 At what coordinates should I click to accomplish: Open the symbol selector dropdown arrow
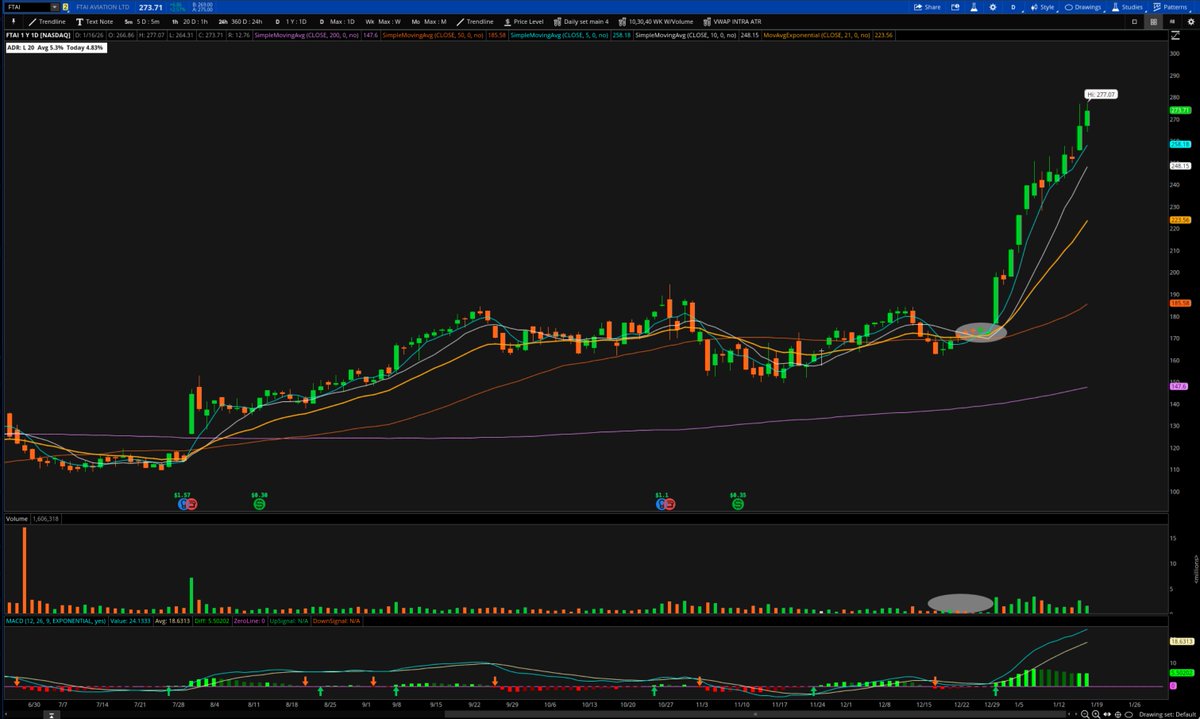click(54, 7)
